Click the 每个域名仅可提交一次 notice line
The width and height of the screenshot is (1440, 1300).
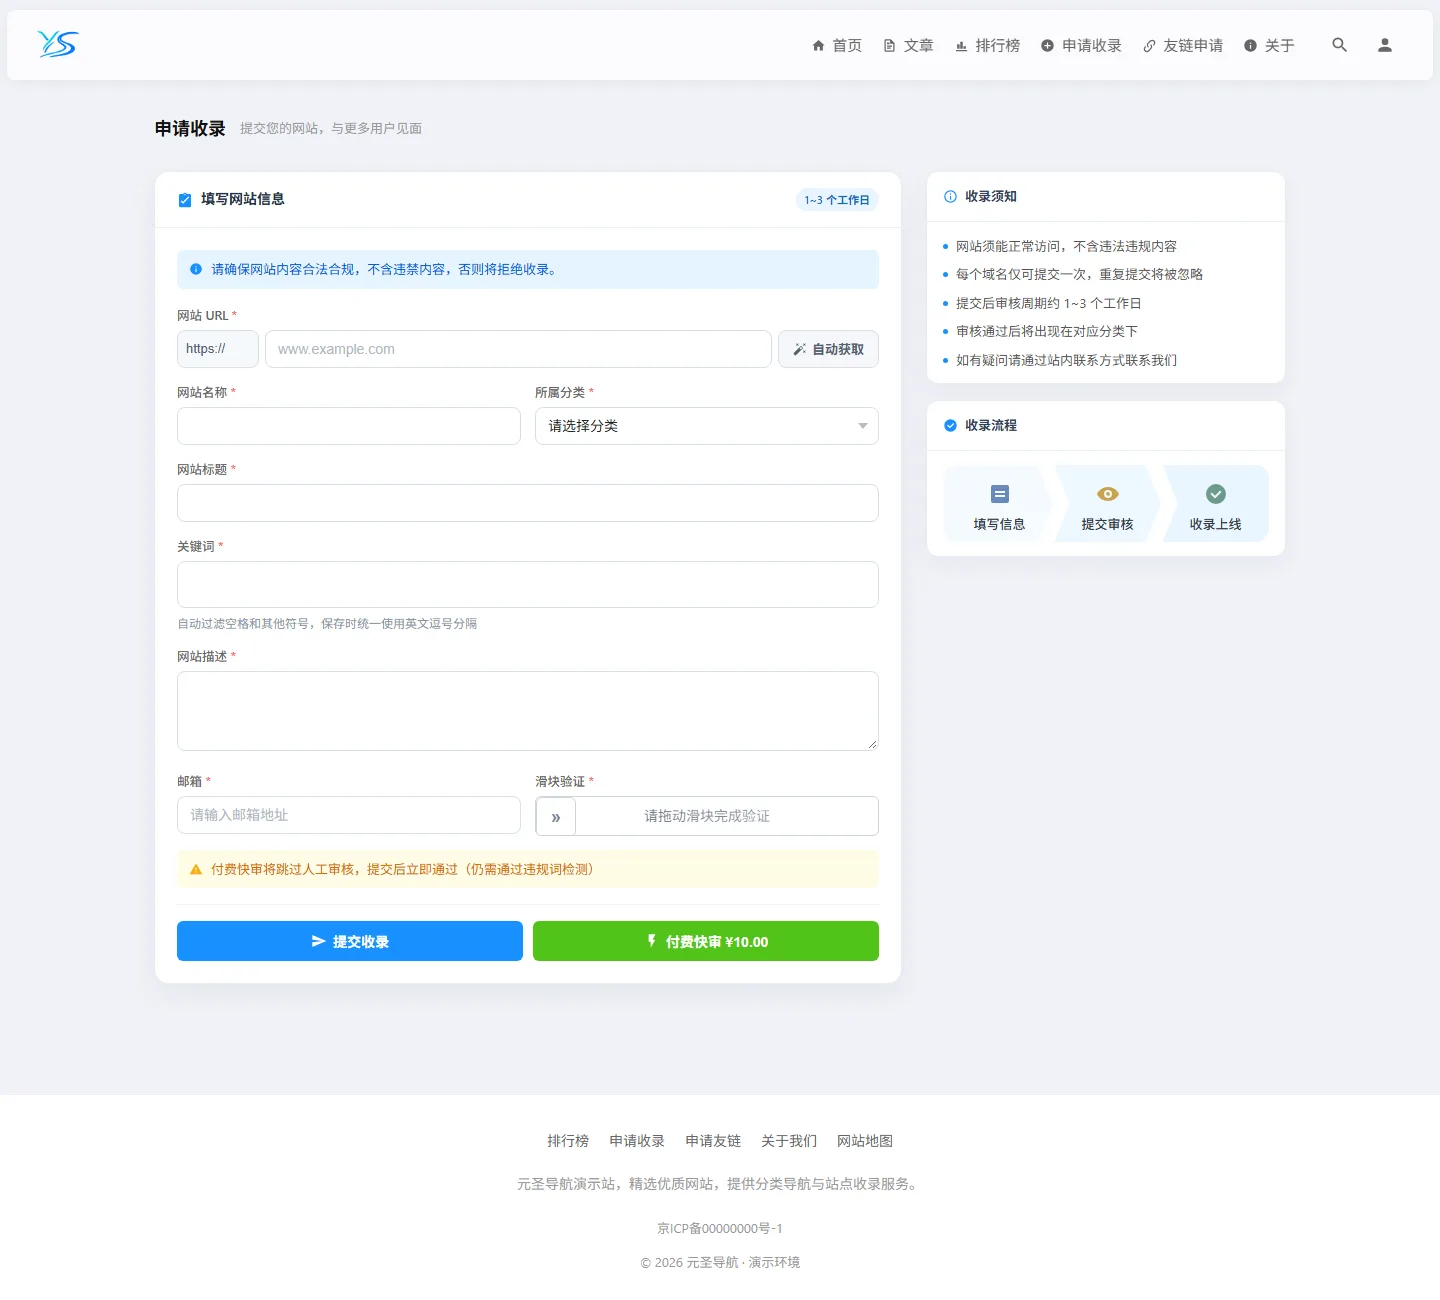[x=1079, y=274]
